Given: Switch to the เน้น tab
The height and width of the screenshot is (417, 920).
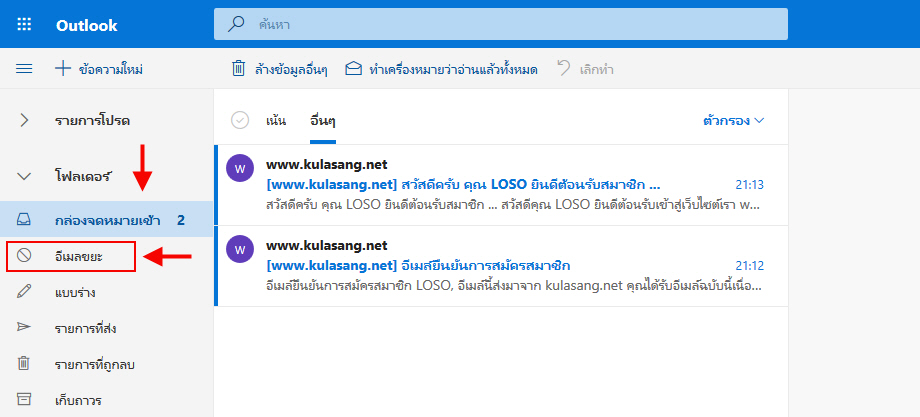Looking at the screenshot, I should point(276,121).
